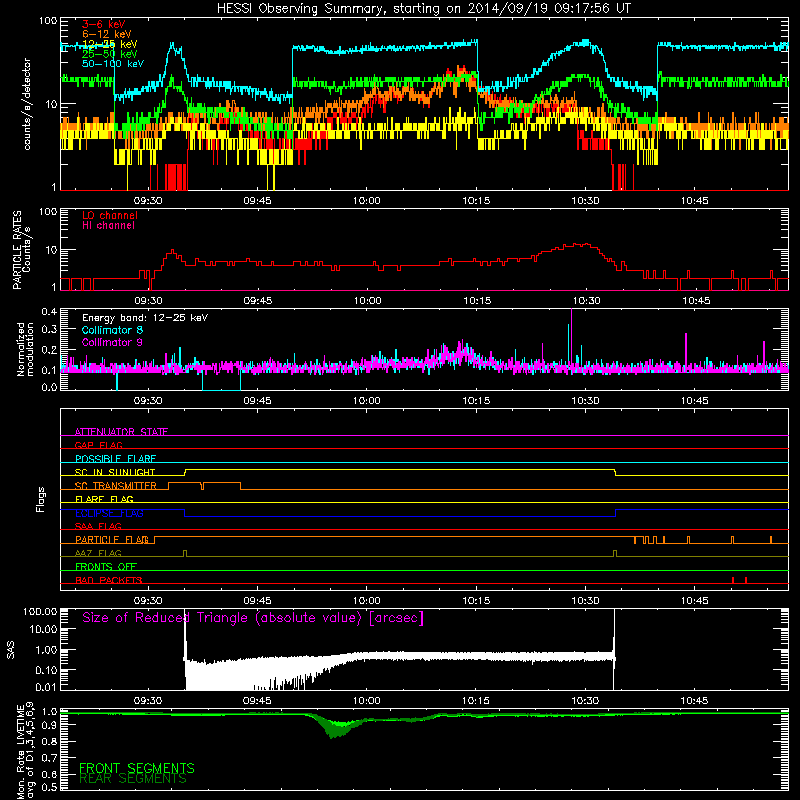Viewport: 800px width, 800px height.
Task: Click the FRONTS_OFF flag label
Action: tap(106, 567)
